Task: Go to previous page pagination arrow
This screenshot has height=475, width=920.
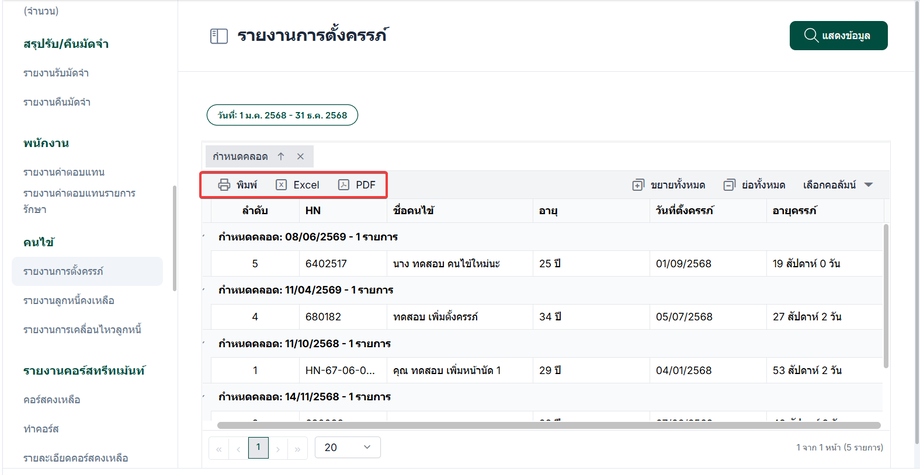Action: [238, 449]
